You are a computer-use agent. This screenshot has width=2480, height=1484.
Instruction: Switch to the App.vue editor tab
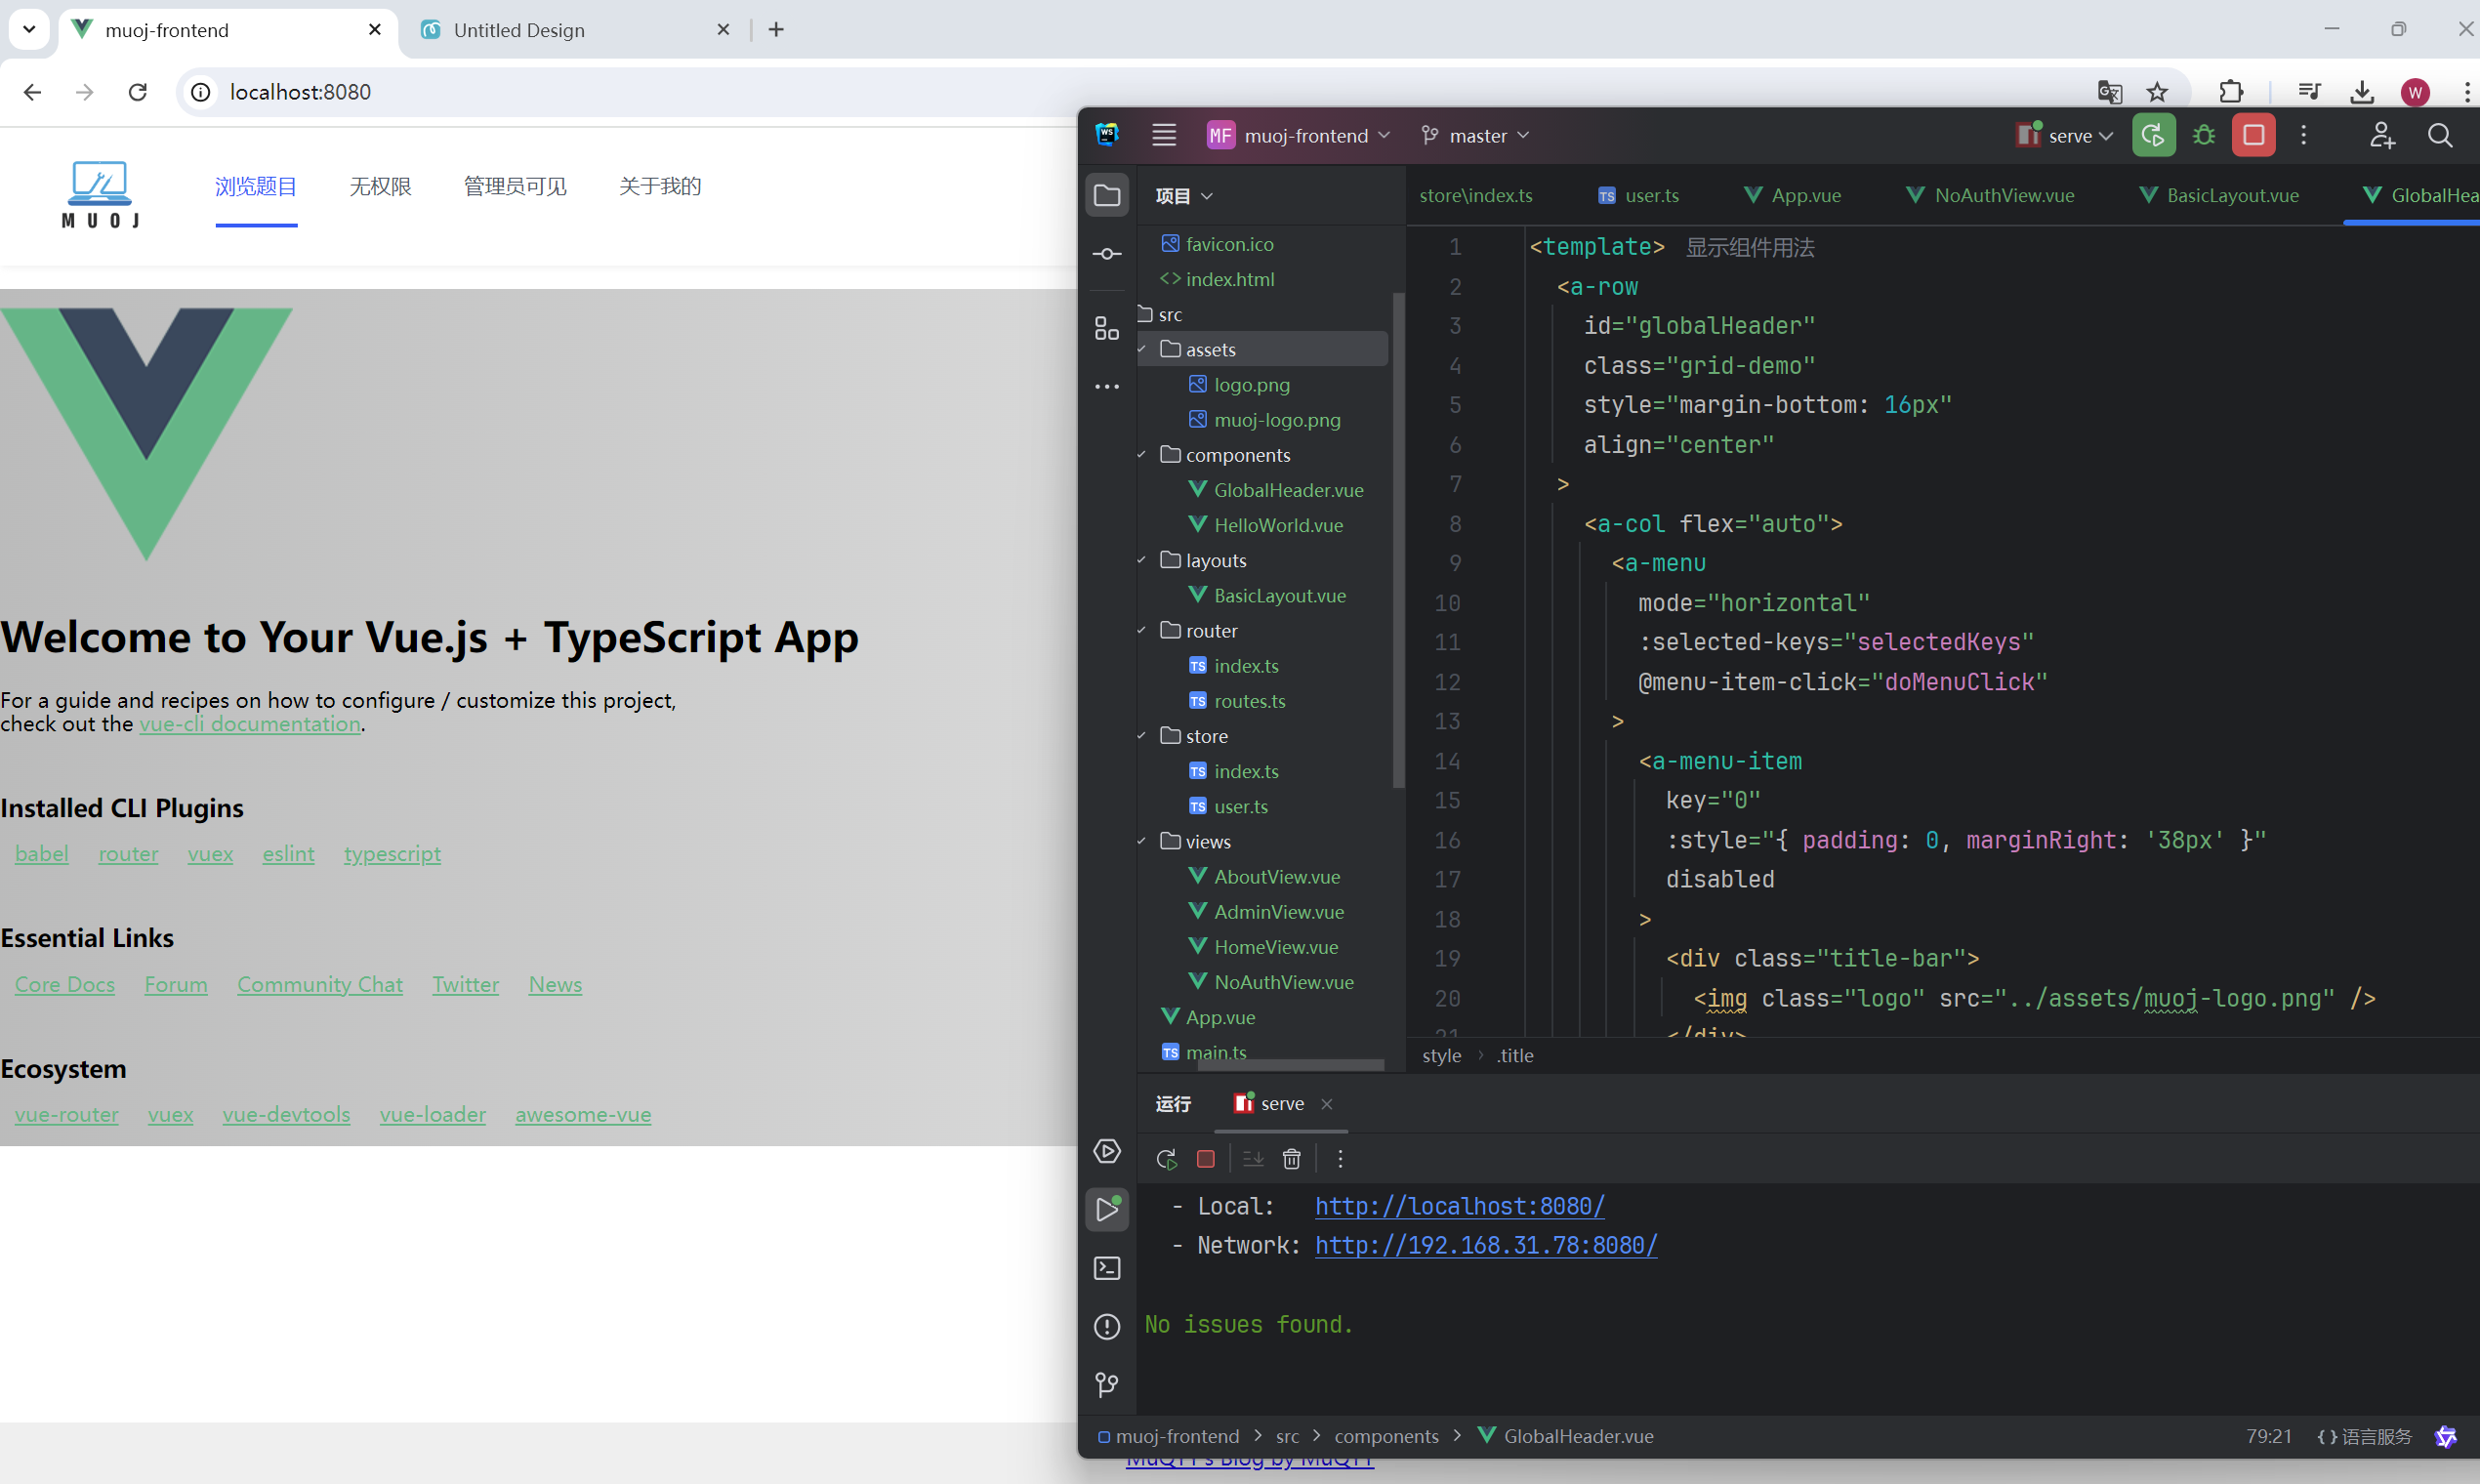pos(1793,195)
